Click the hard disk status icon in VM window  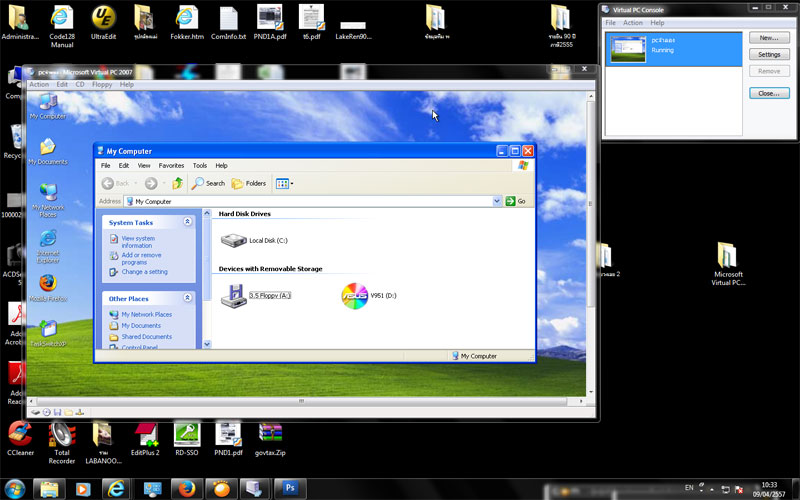[x=35, y=412]
